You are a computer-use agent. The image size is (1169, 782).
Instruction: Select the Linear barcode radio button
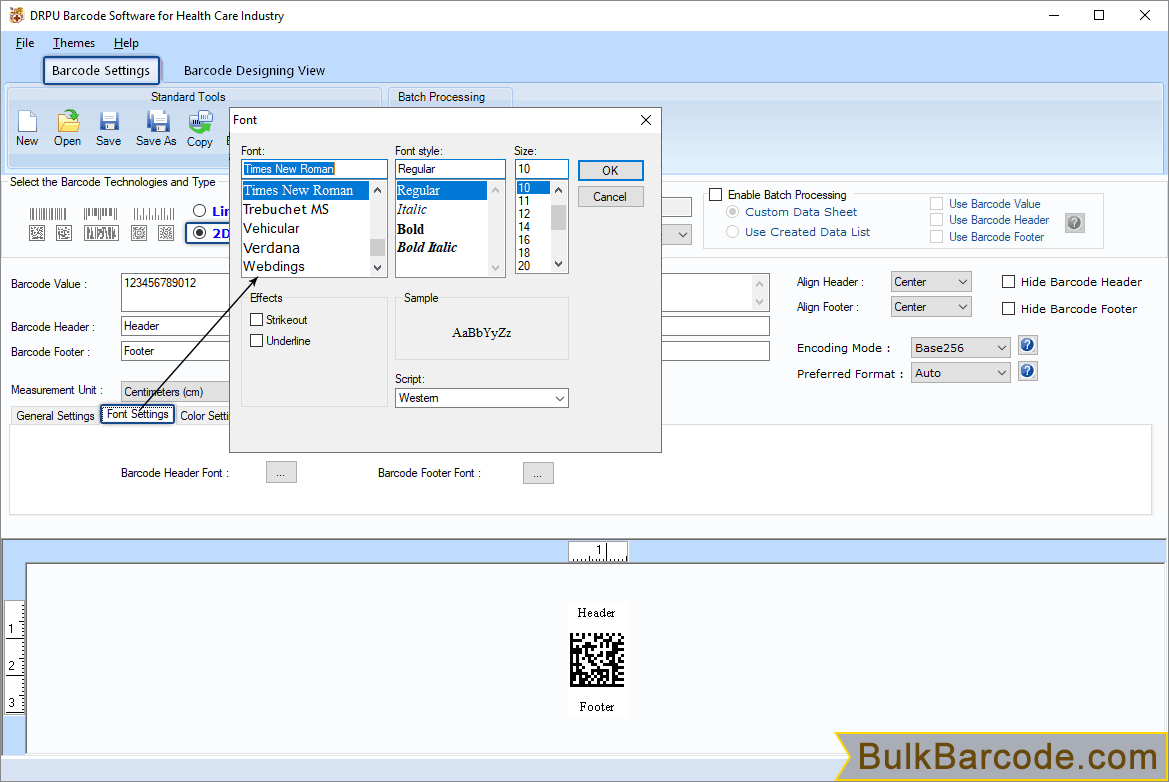click(x=199, y=211)
